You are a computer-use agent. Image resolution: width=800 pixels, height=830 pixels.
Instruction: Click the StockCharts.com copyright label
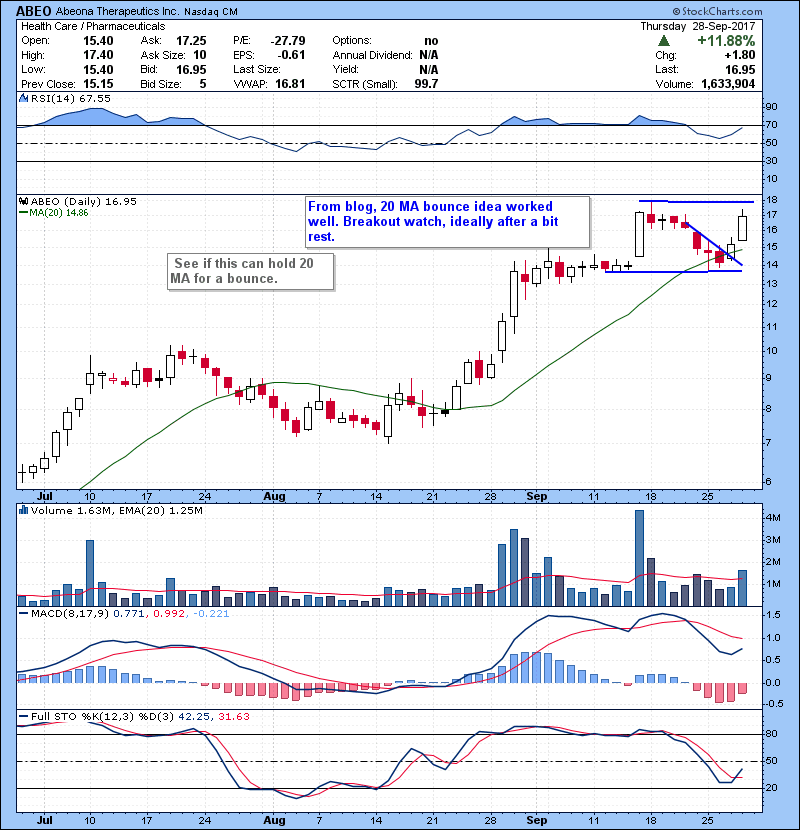point(717,11)
